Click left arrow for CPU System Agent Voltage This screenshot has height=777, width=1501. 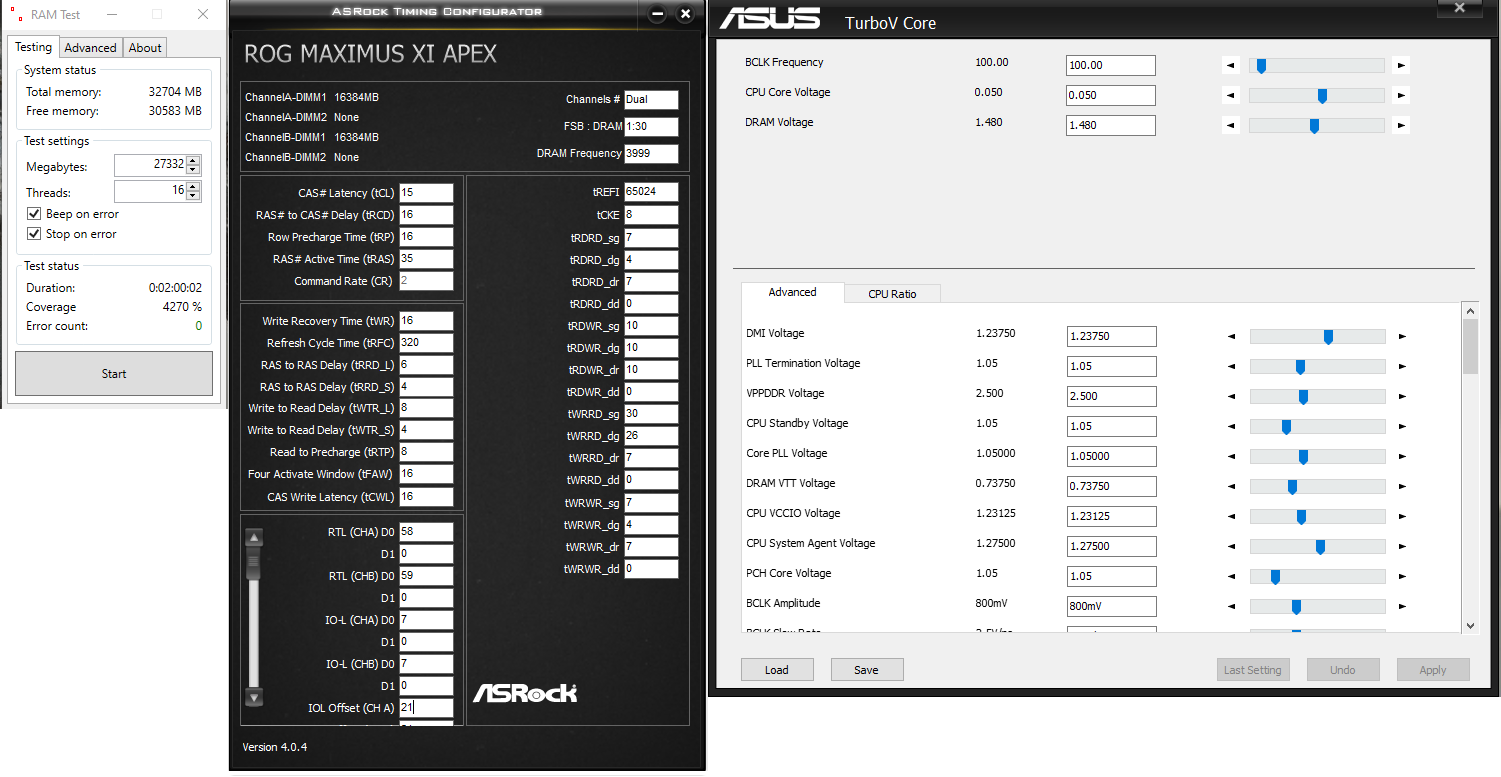[1232, 547]
